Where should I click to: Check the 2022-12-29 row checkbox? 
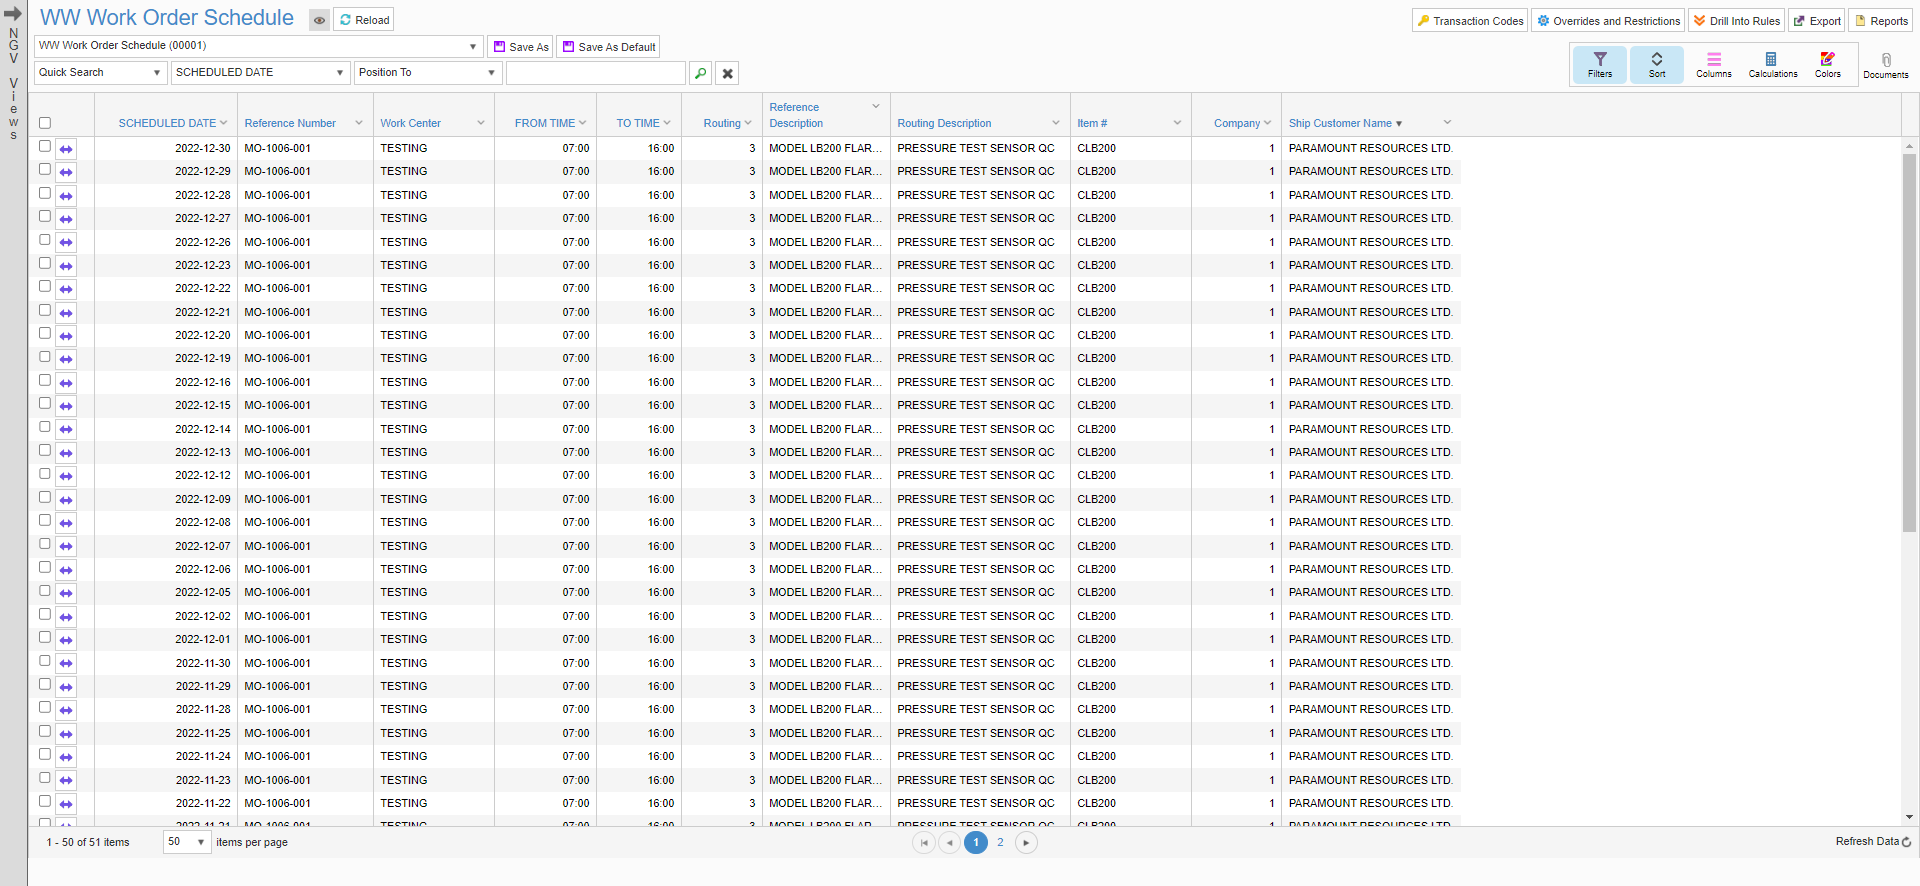coord(45,169)
